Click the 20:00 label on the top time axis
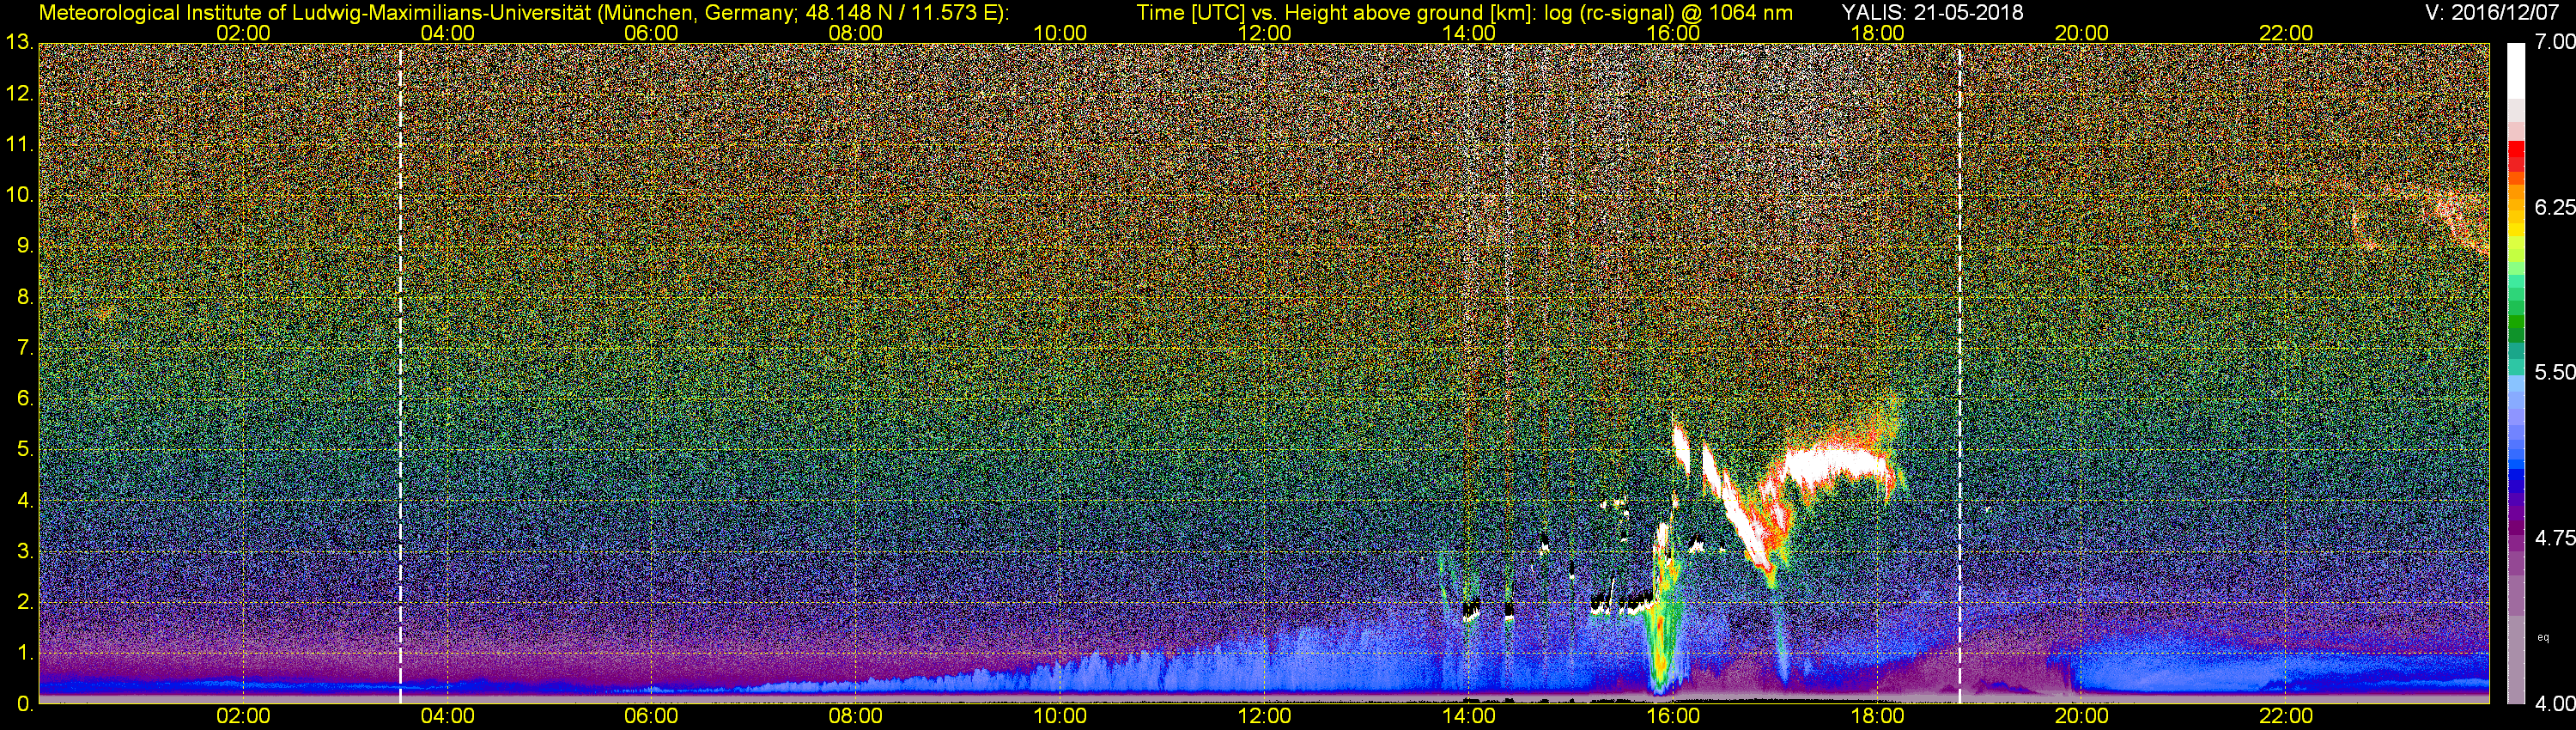The image size is (2576, 730). click(2082, 33)
